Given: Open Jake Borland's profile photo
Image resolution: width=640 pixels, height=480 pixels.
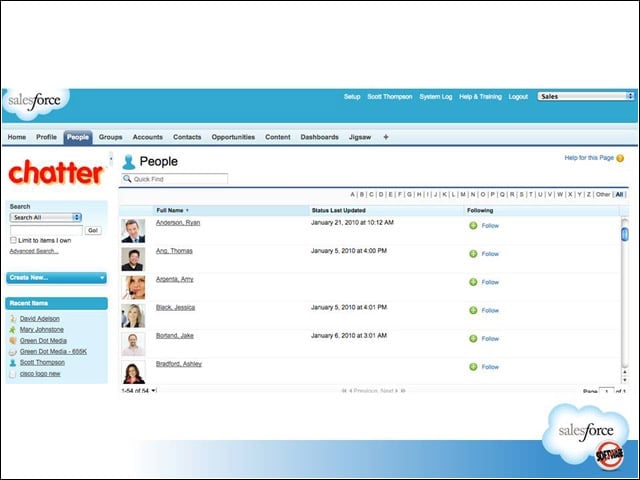Looking at the screenshot, I should tap(133, 344).
